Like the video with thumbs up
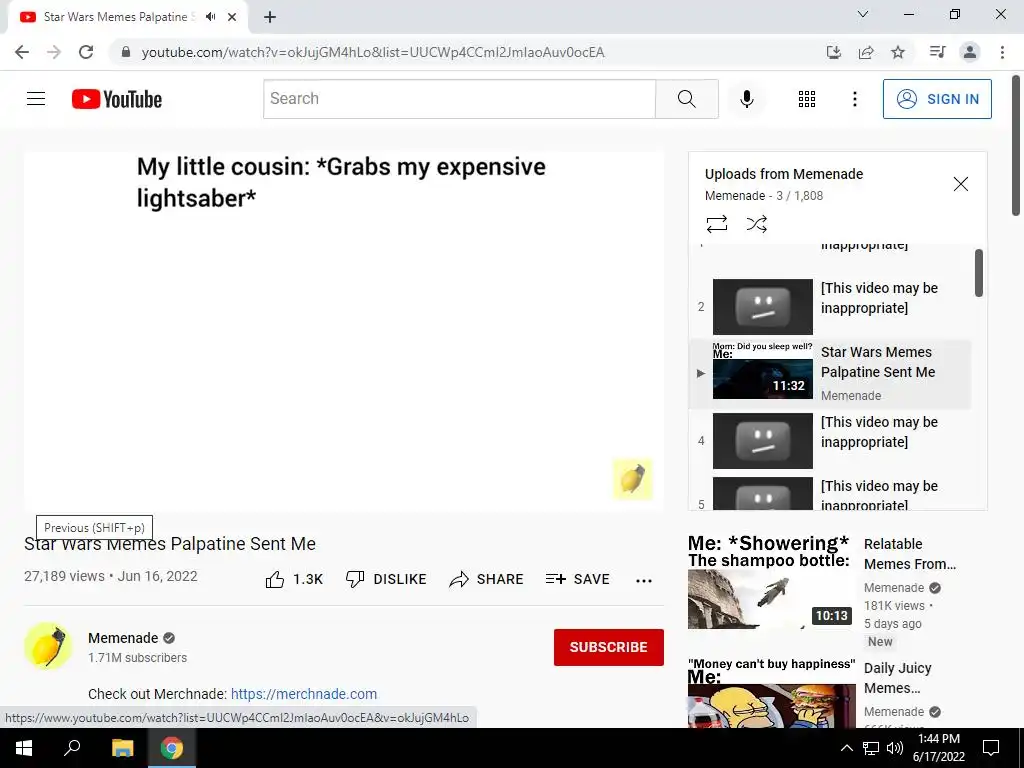The height and width of the screenshot is (768, 1024). [x=294, y=579]
